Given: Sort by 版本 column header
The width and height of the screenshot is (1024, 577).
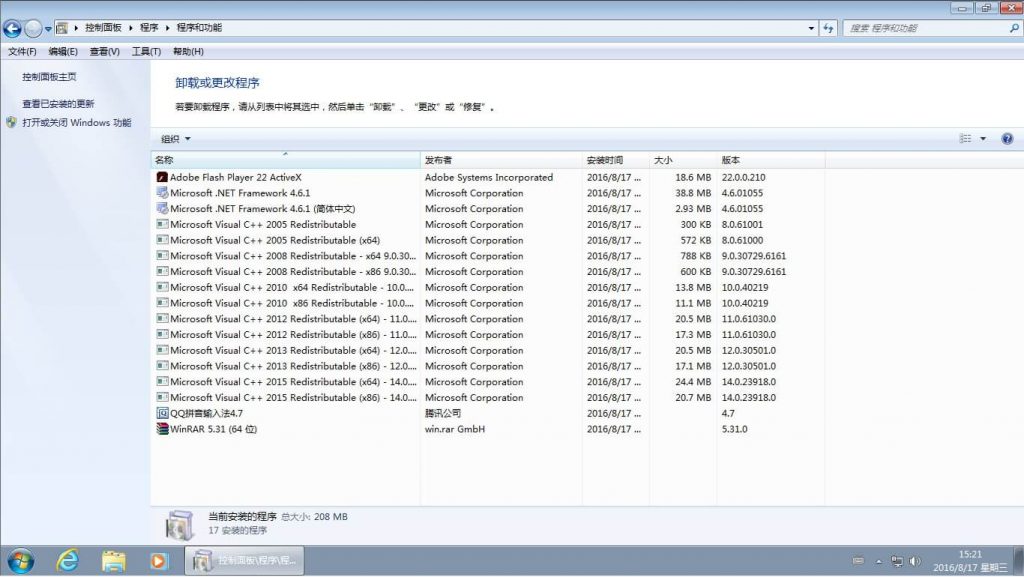Looking at the screenshot, I should click(771, 160).
